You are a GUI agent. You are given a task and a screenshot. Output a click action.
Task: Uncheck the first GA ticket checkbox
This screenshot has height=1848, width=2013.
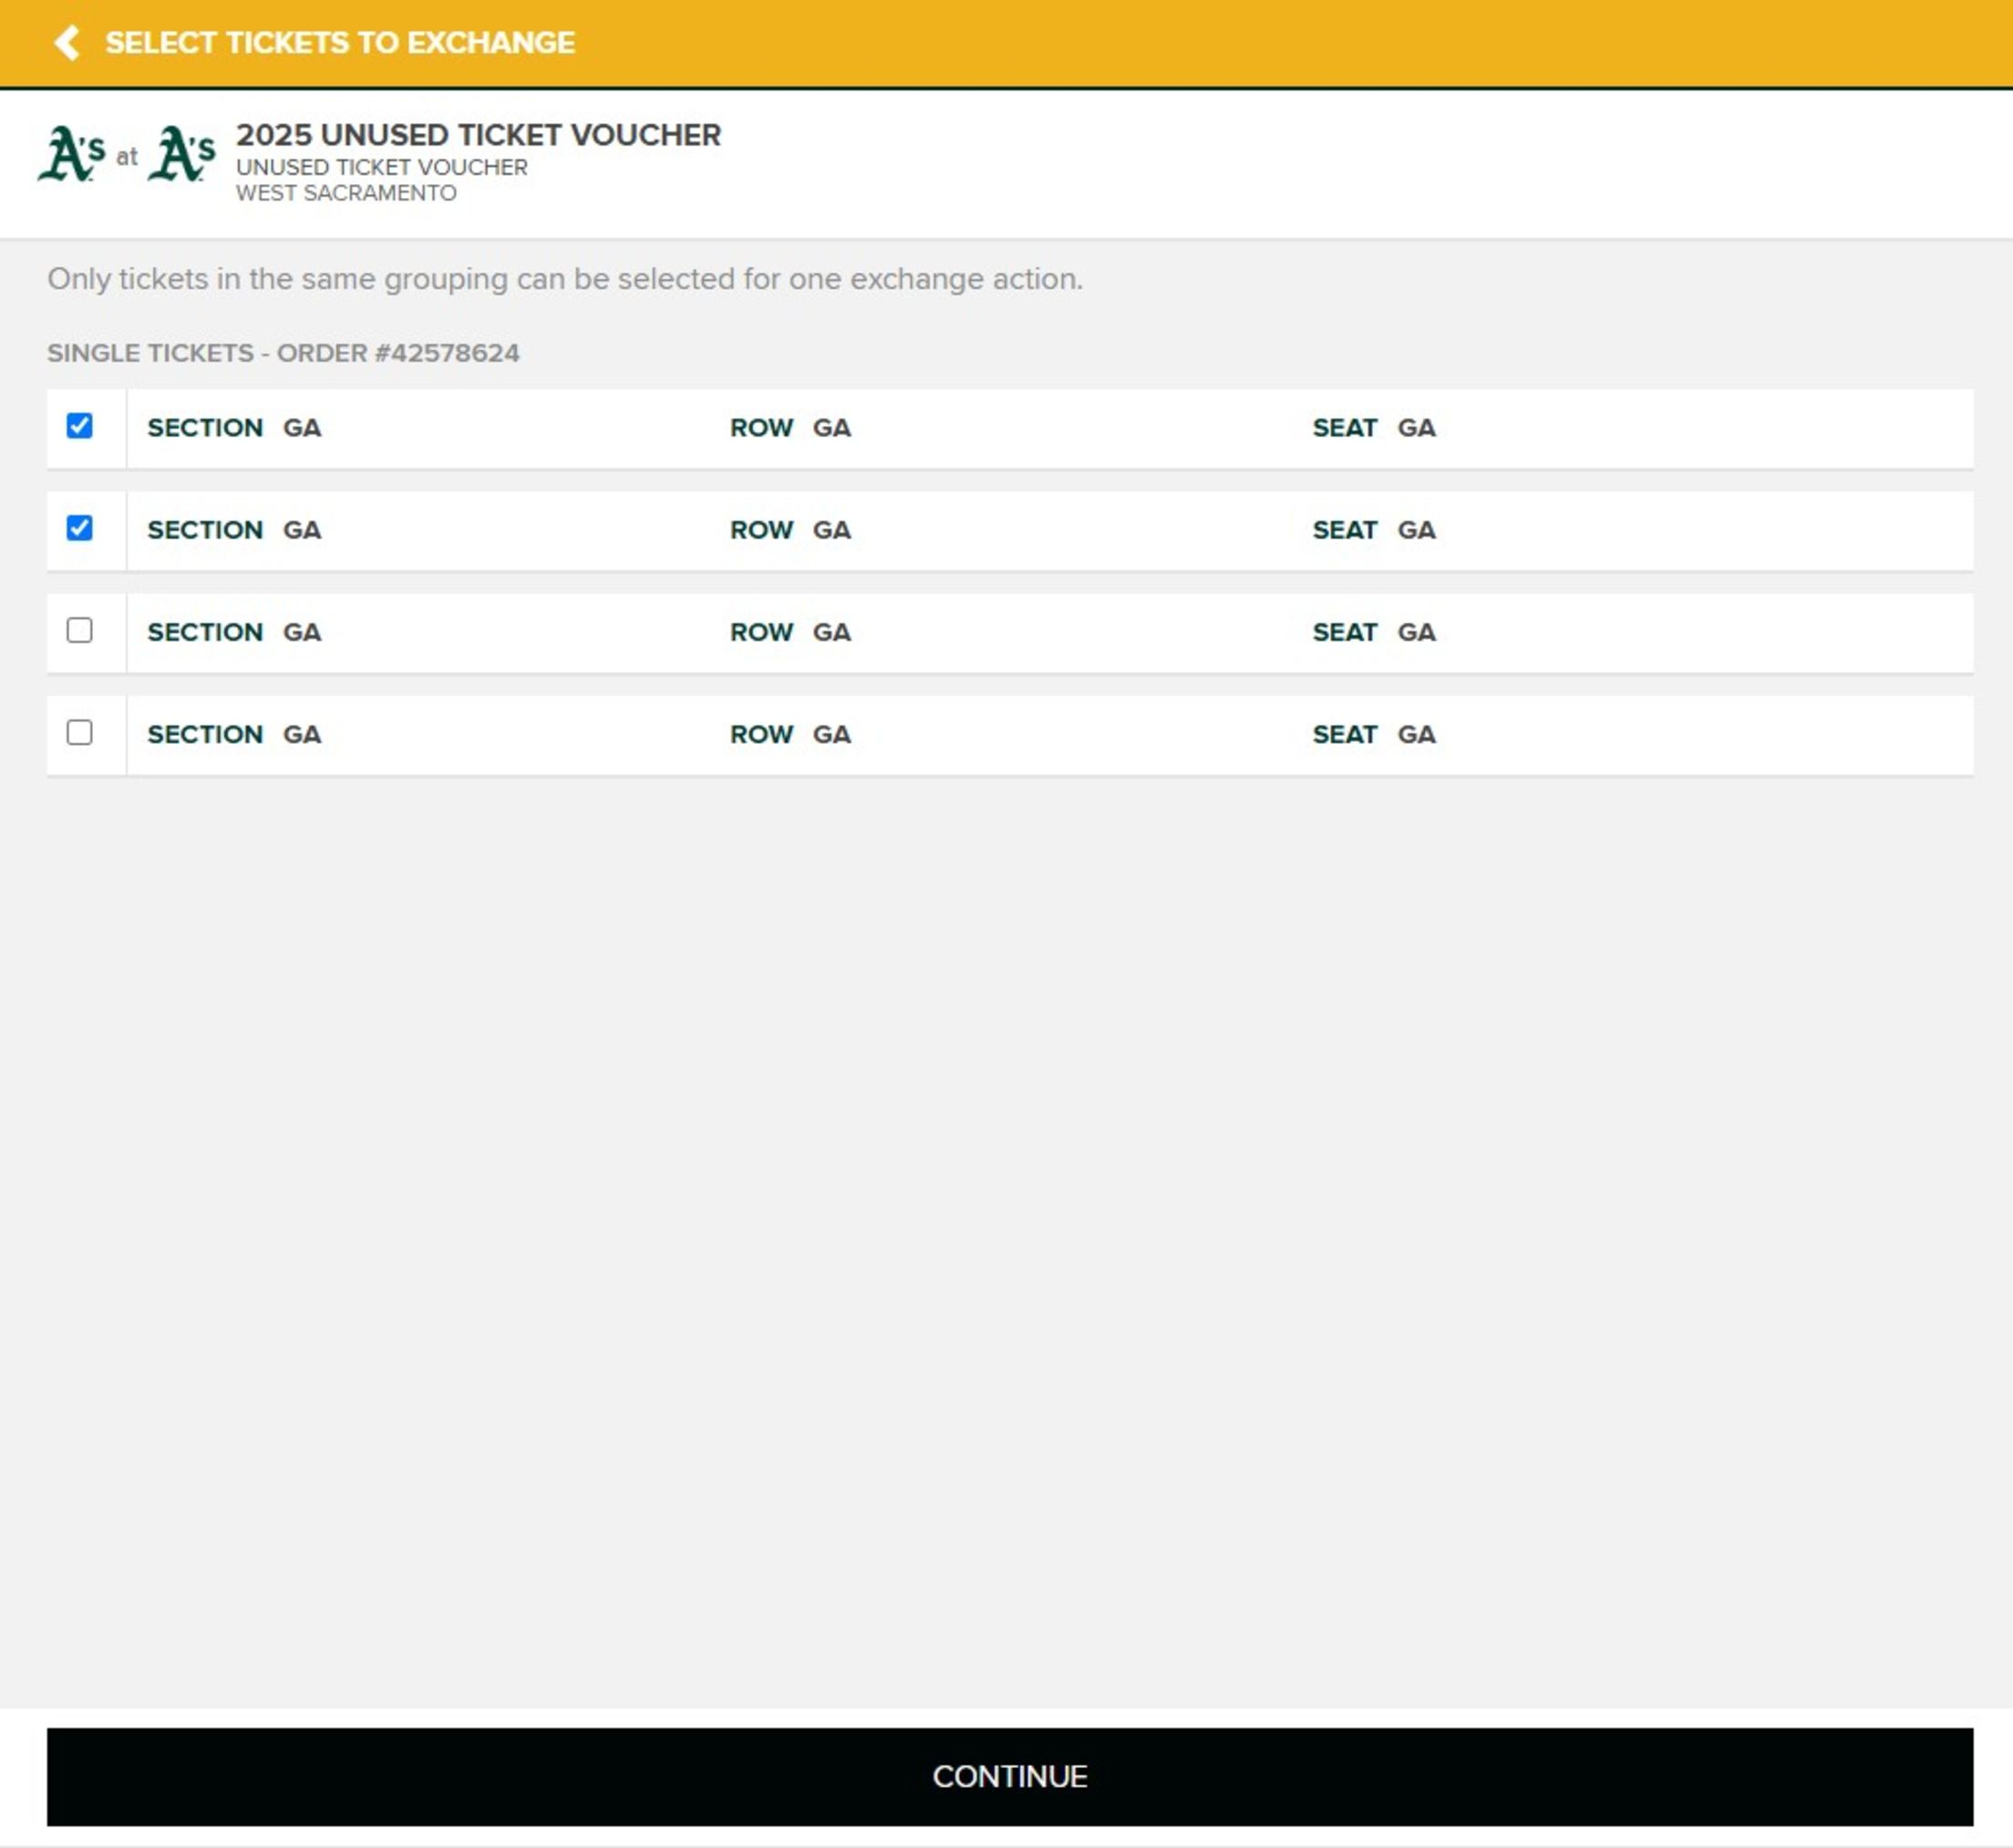[80, 426]
